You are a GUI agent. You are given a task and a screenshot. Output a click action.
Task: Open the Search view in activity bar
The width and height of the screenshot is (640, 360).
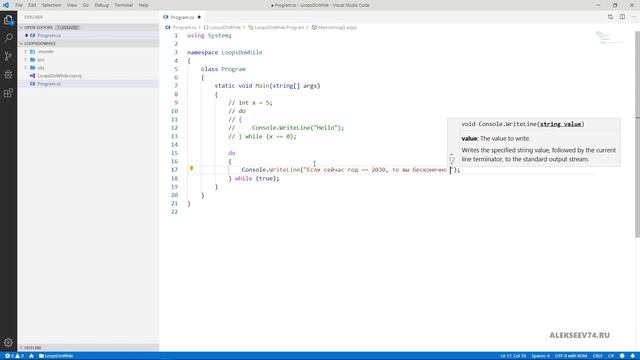tap(8, 38)
